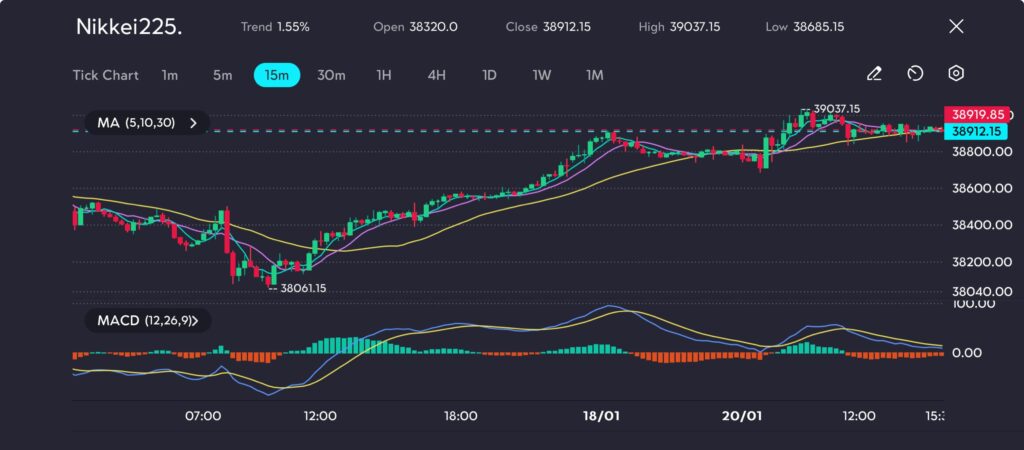Click the 38400.00 price axis label
This screenshot has width=1024, height=450.
[x=982, y=225]
